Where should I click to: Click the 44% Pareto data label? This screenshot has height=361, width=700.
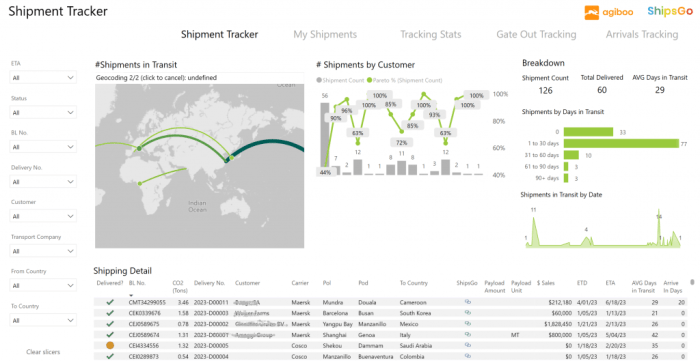tap(326, 172)
